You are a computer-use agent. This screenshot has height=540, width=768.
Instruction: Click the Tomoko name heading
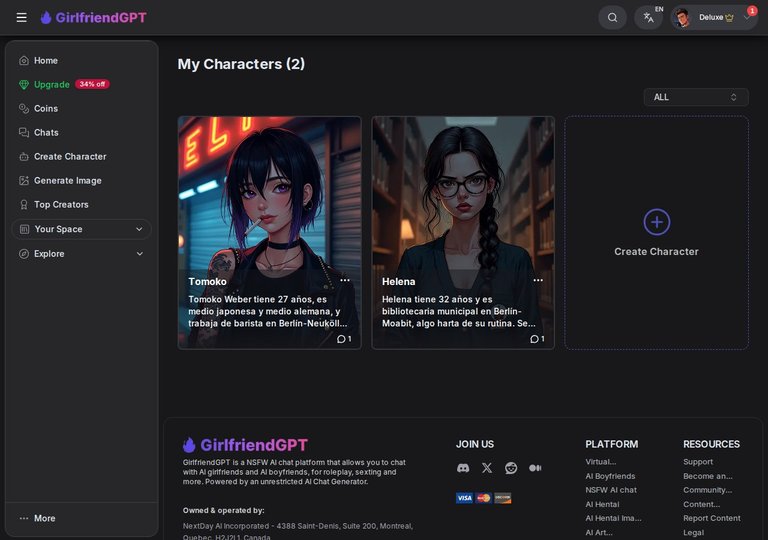coord(208,281)
